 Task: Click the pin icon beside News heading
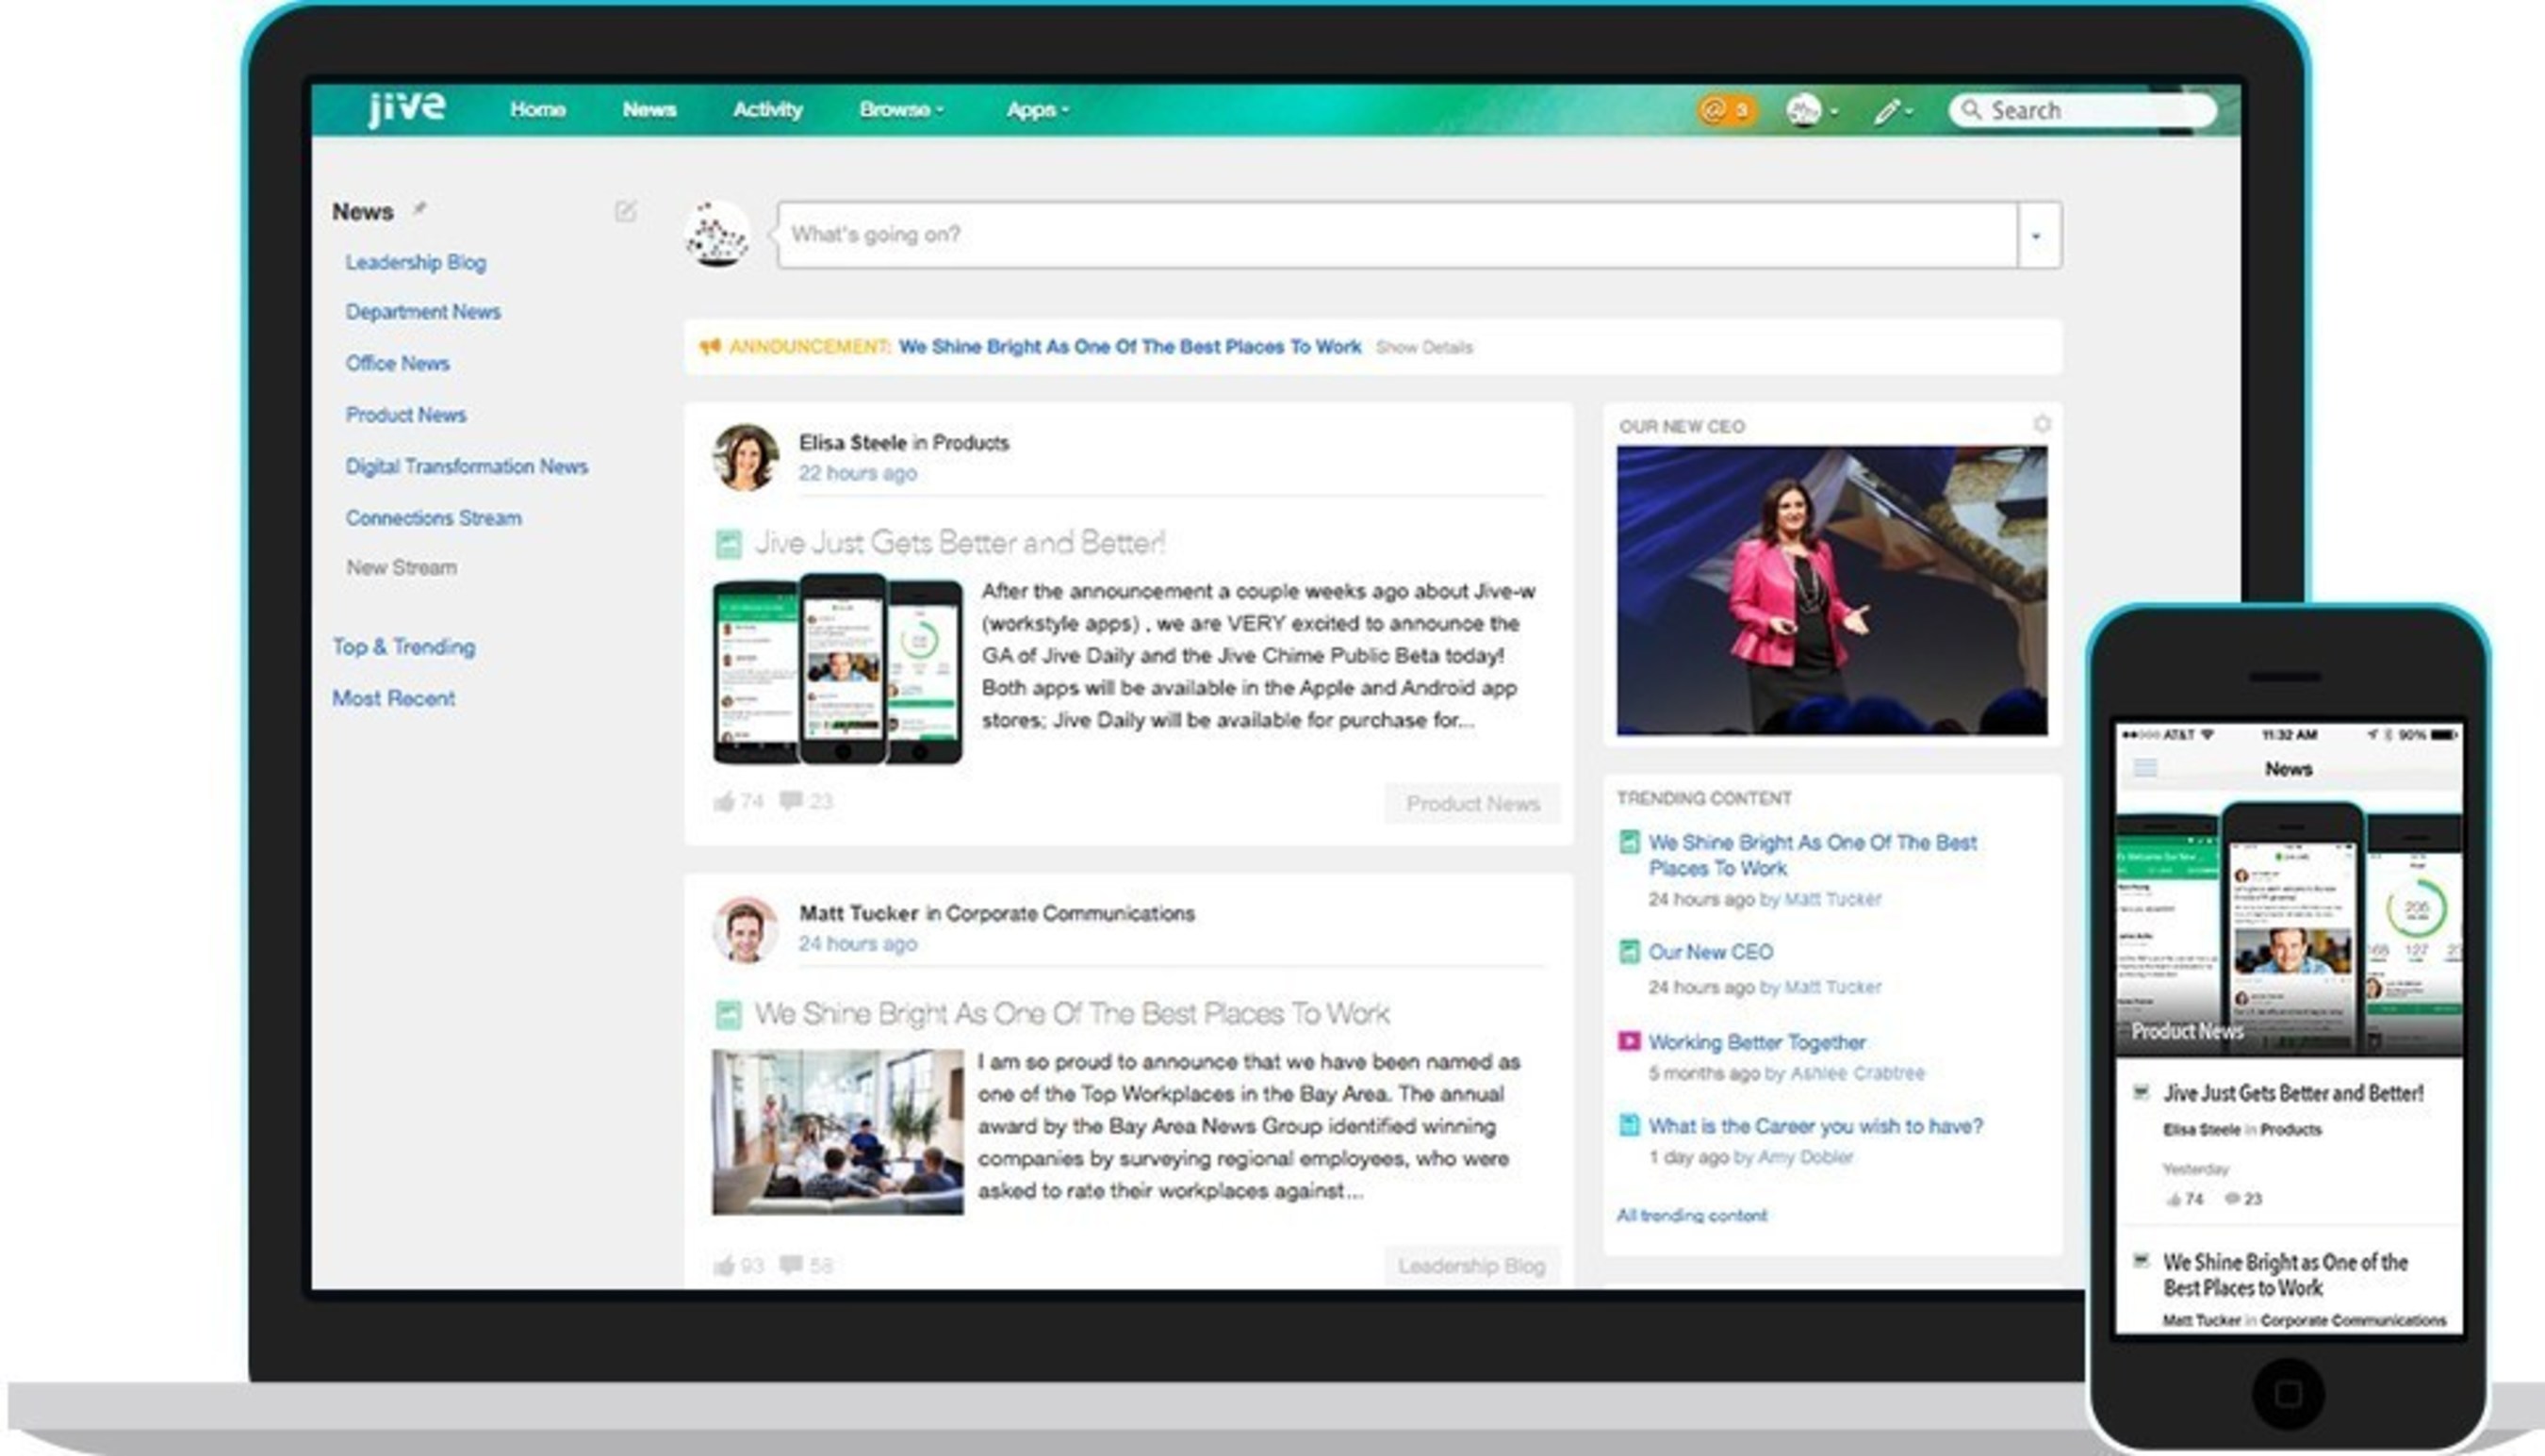coord(420,209)
